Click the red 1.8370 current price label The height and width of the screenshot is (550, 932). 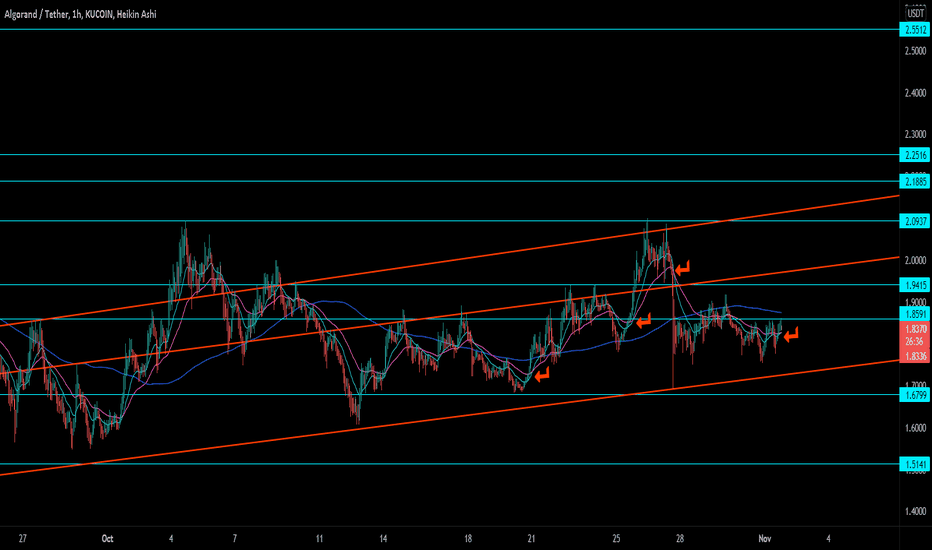point(915,329)
